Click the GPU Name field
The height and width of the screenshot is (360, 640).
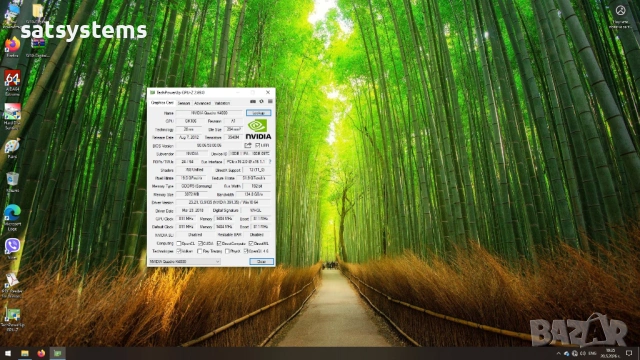click(x=209, y=113)
